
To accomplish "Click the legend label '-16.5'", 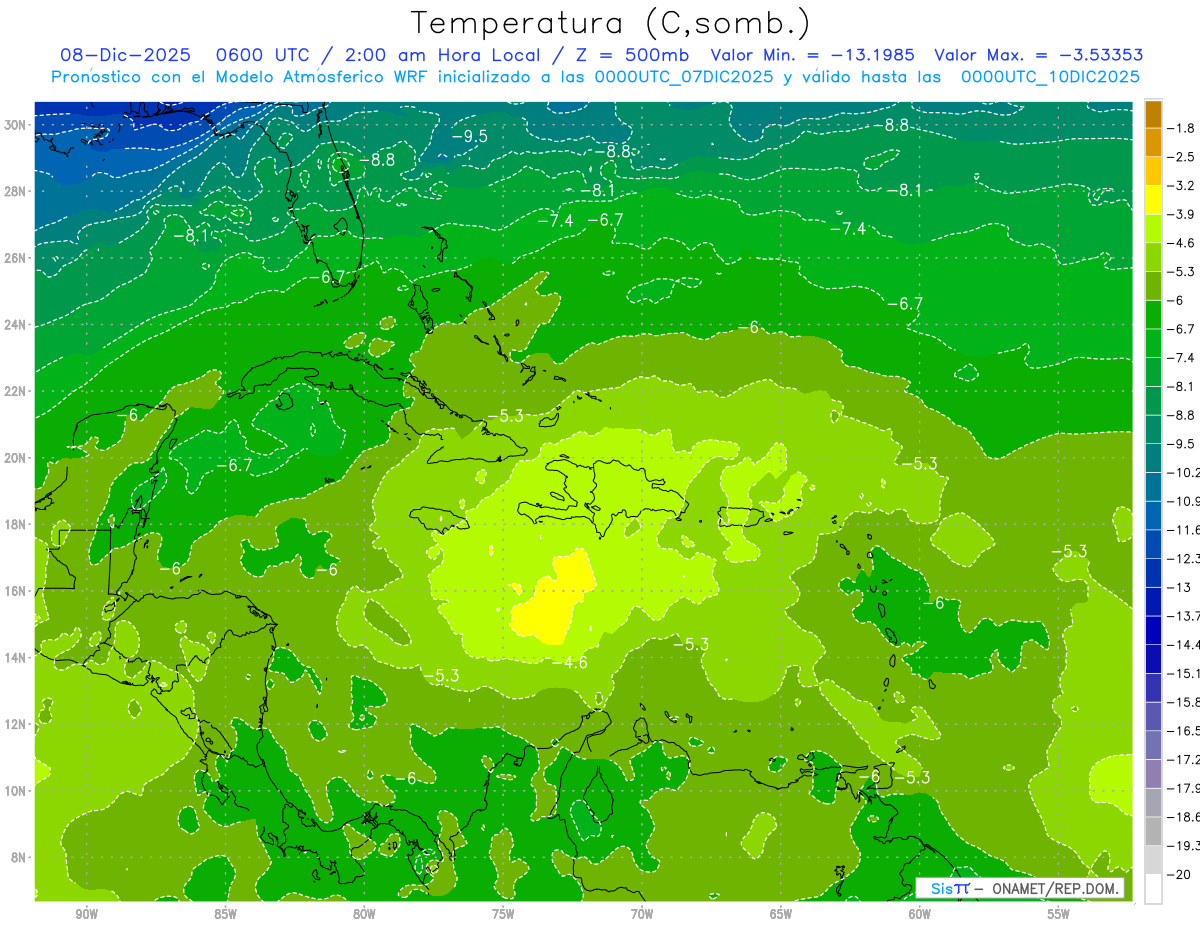I will coord(1184,730).
